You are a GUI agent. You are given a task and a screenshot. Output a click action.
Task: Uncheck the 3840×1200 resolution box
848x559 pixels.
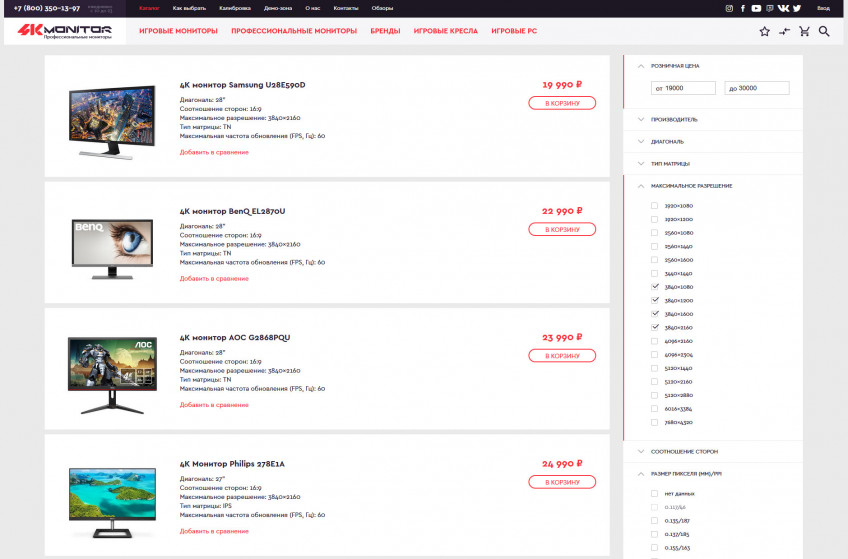point(654,300)
